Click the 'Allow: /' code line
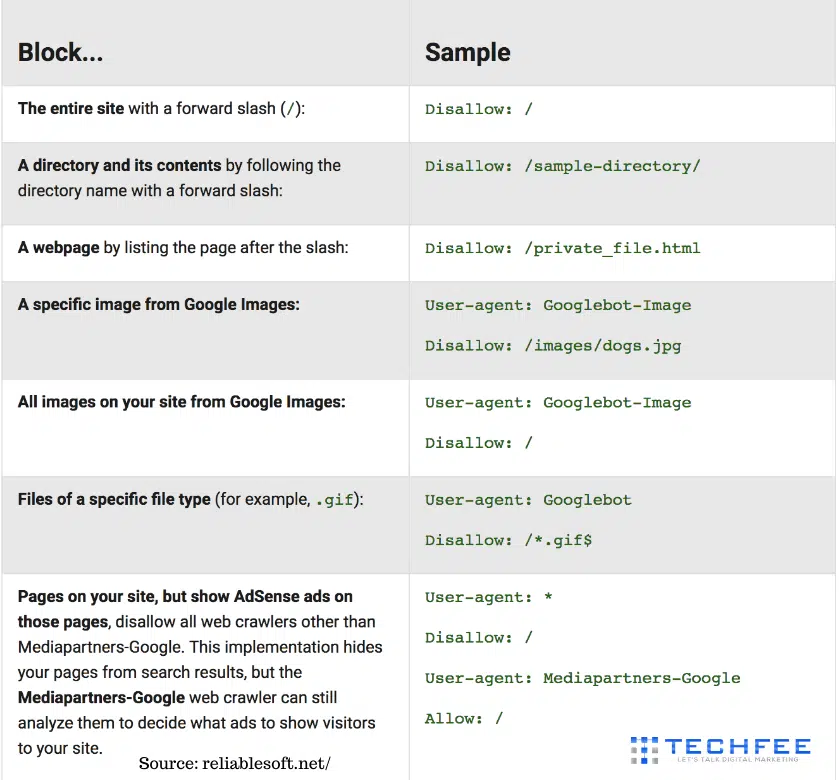The width and height of the screenshot is (839, 780). (x=464, y=718)
